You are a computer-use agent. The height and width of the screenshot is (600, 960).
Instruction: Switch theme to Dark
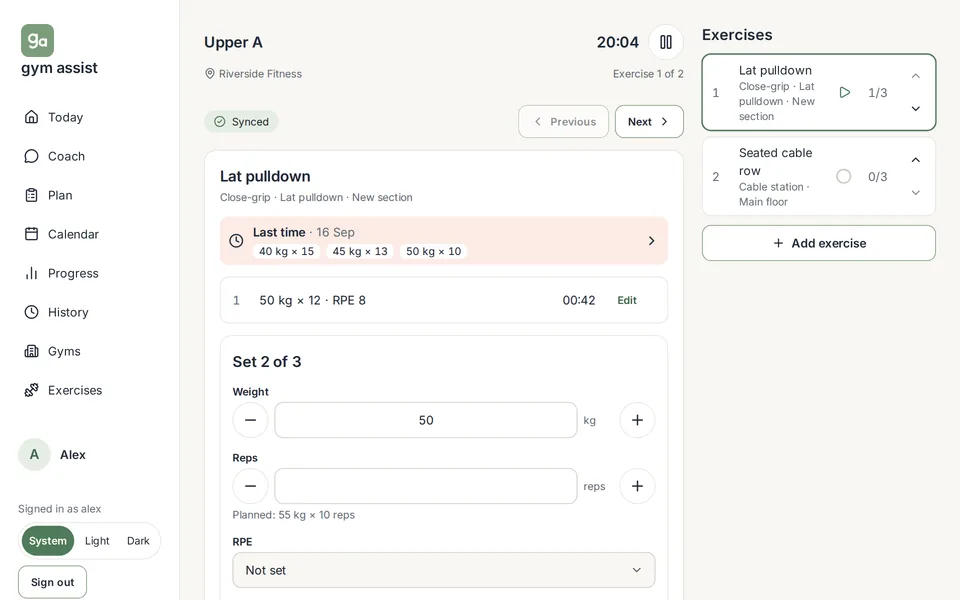click(x=138, y=541)
